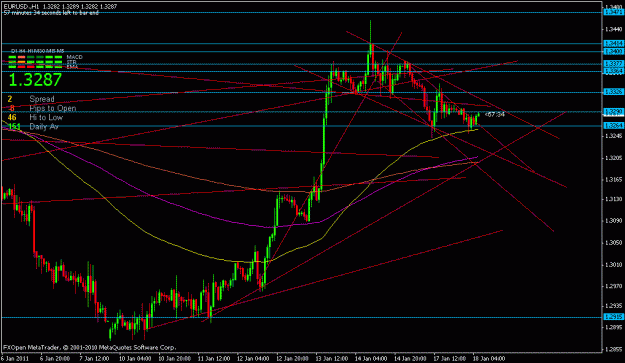Click the 14 Jan 04:00 time axis label
Image resolution: width=625 pixels, height=363 pixels.
tap(371, 359)
